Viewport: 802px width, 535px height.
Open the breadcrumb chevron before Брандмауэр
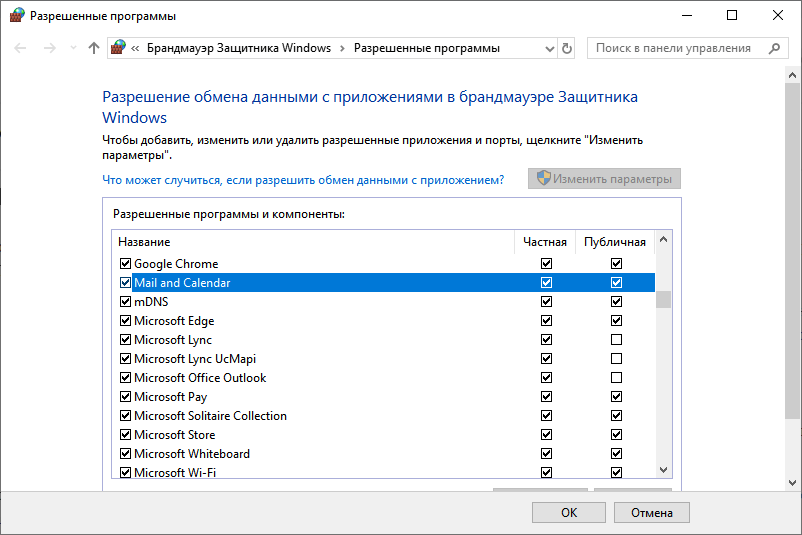click(x=135, y=48)
